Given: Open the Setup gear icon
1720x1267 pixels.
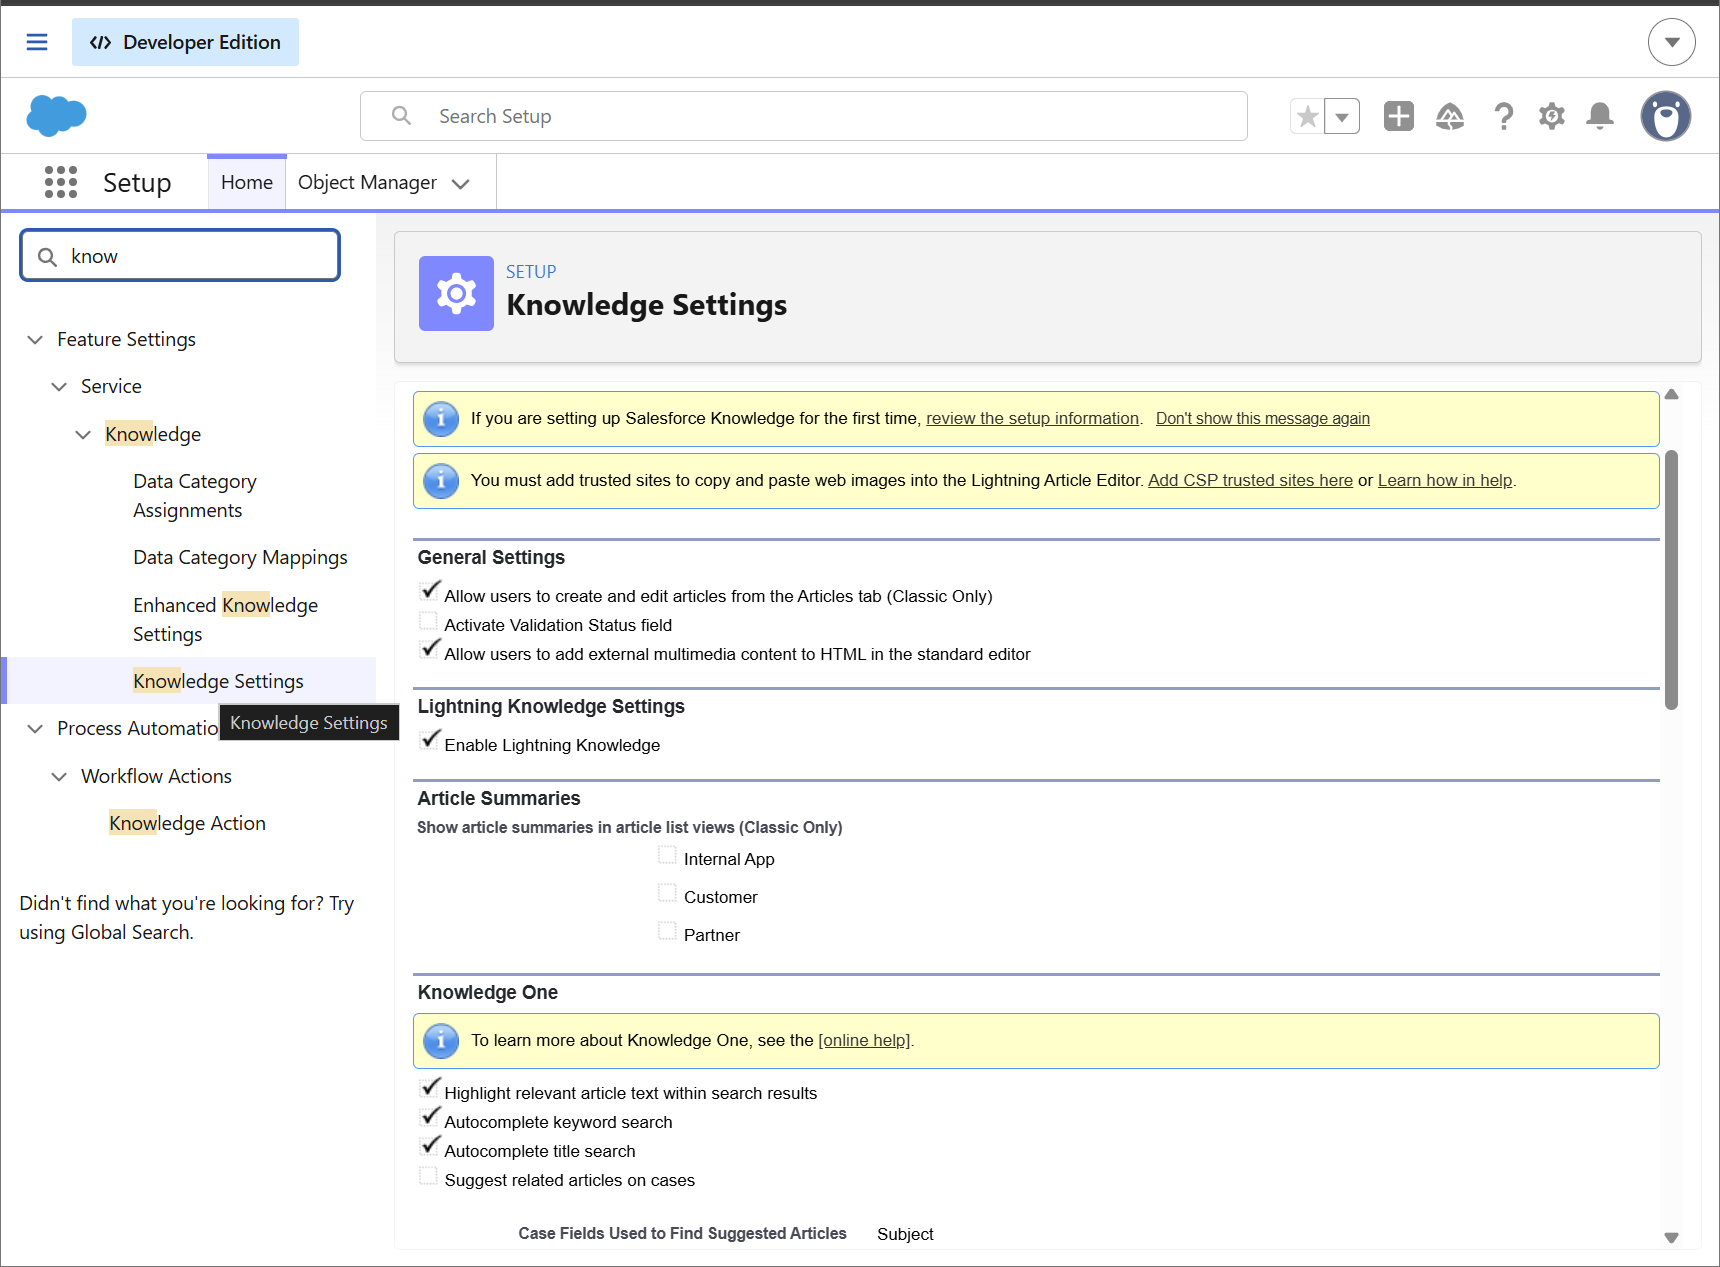Looking at the screenshot, I should point(1551,116).
